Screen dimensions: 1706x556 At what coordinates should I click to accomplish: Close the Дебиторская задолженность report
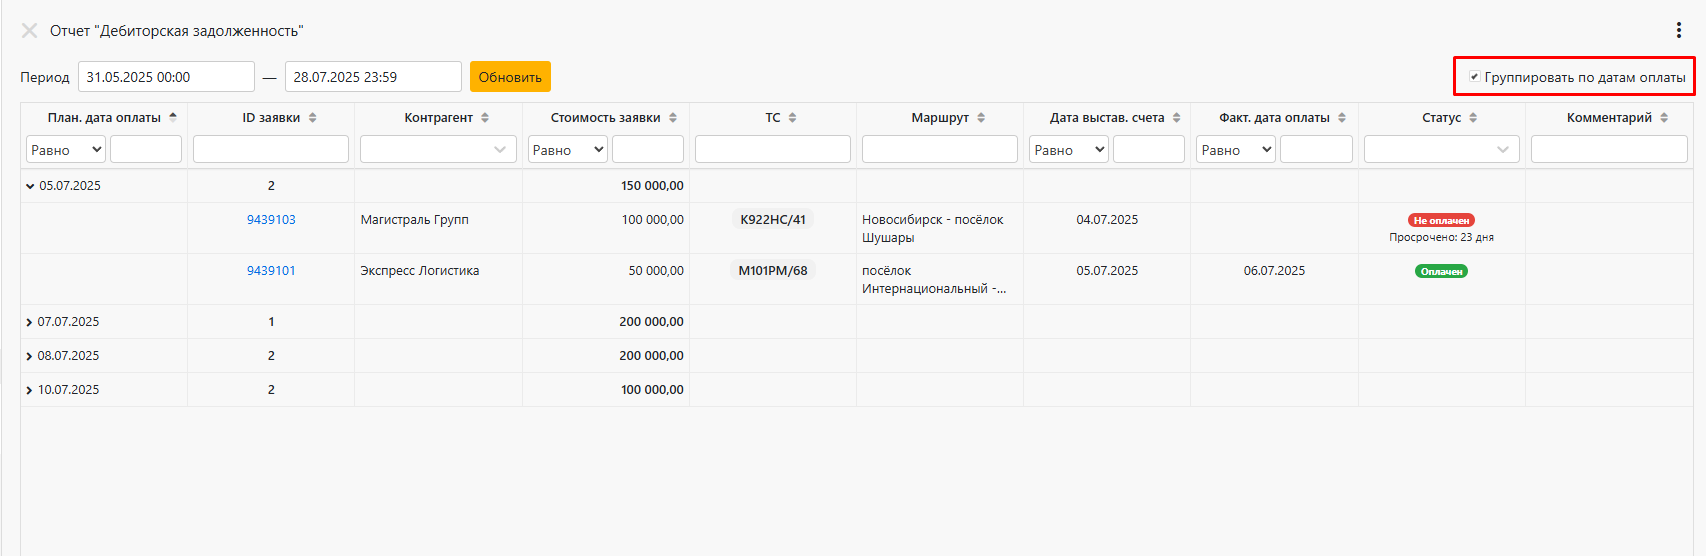29,31
